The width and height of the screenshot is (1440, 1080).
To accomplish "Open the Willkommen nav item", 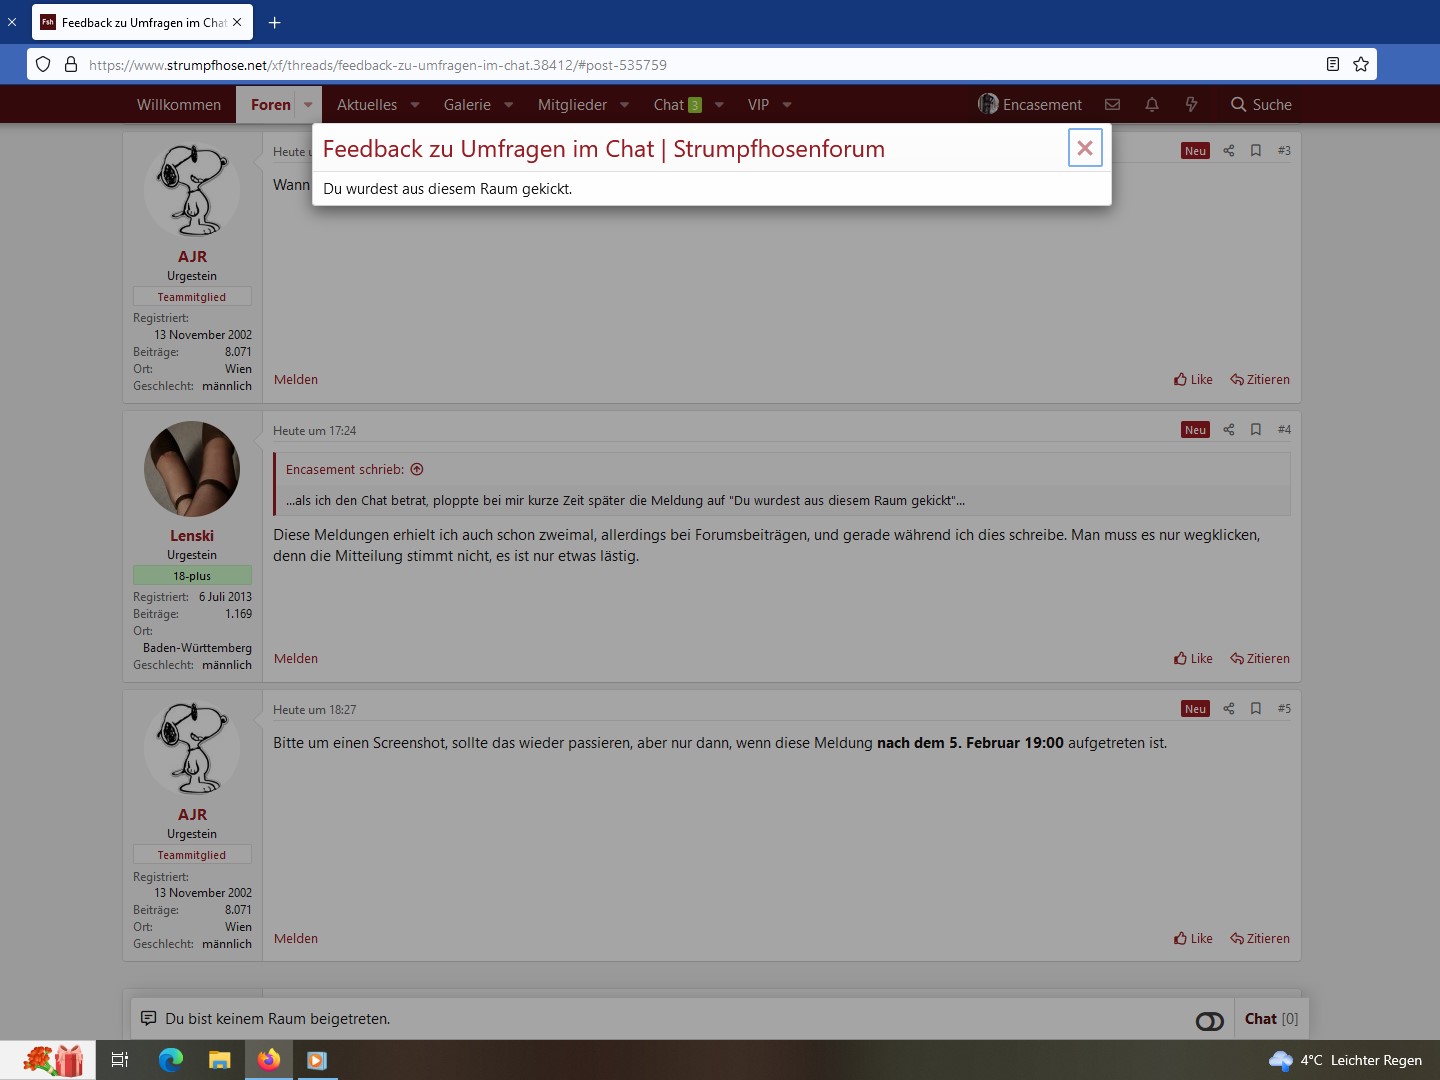I will tap(179, 105).
